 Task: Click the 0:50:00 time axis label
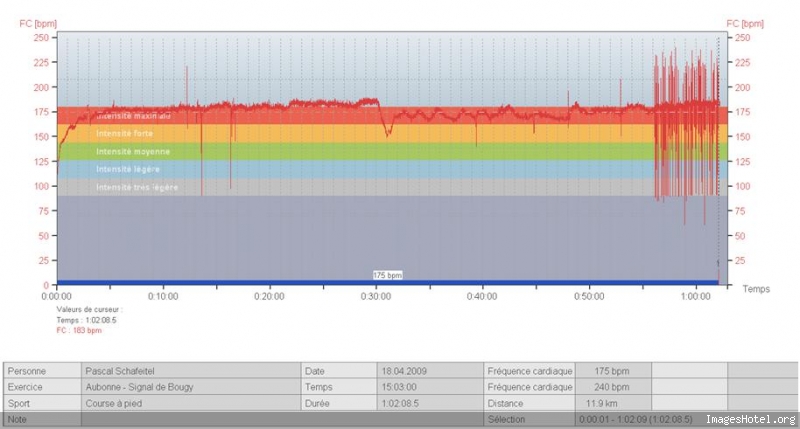589,296
